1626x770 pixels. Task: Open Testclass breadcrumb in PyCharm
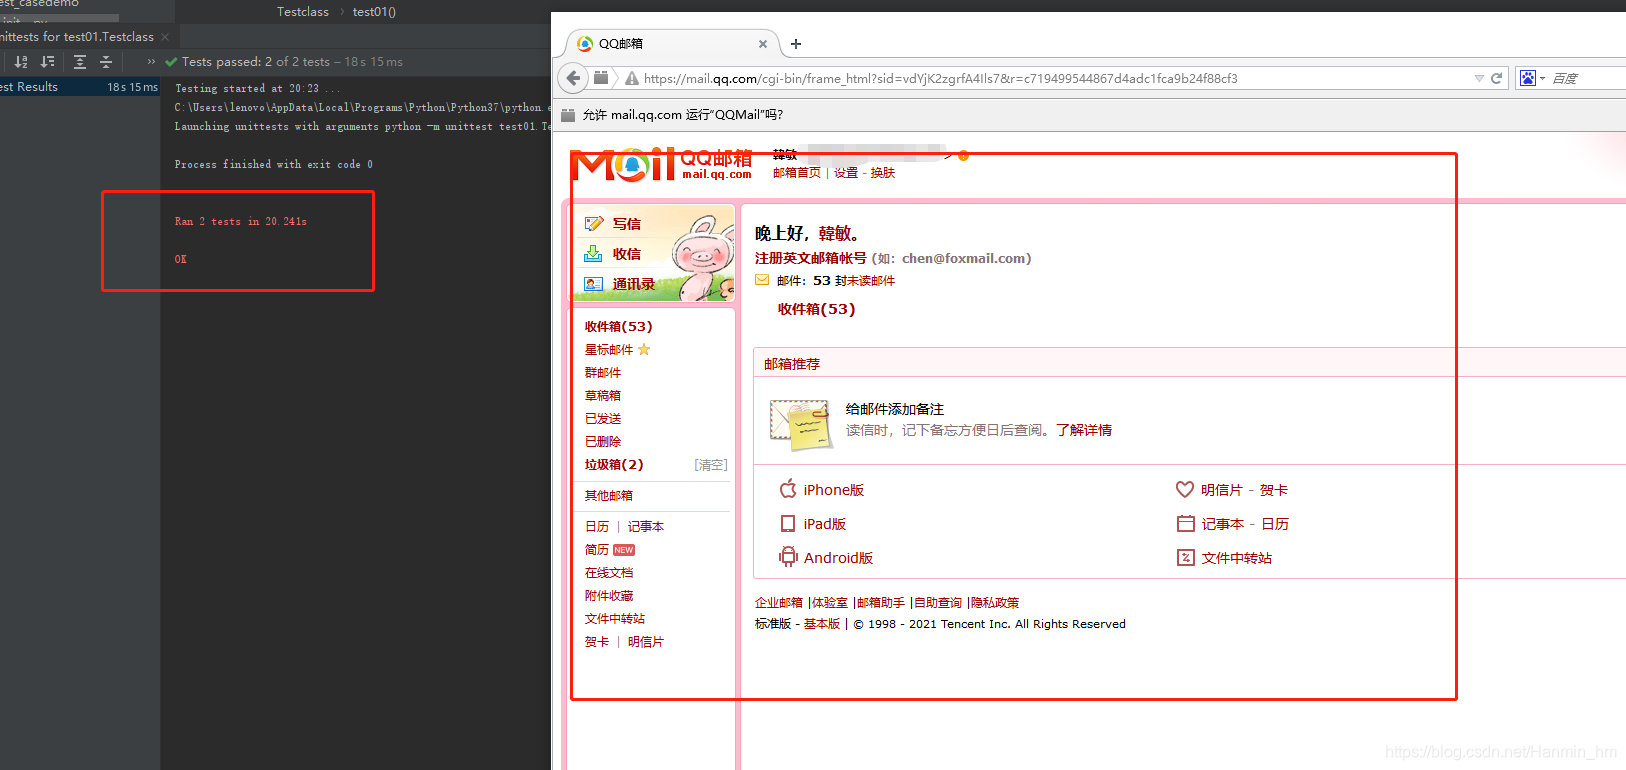click(302, 12)
